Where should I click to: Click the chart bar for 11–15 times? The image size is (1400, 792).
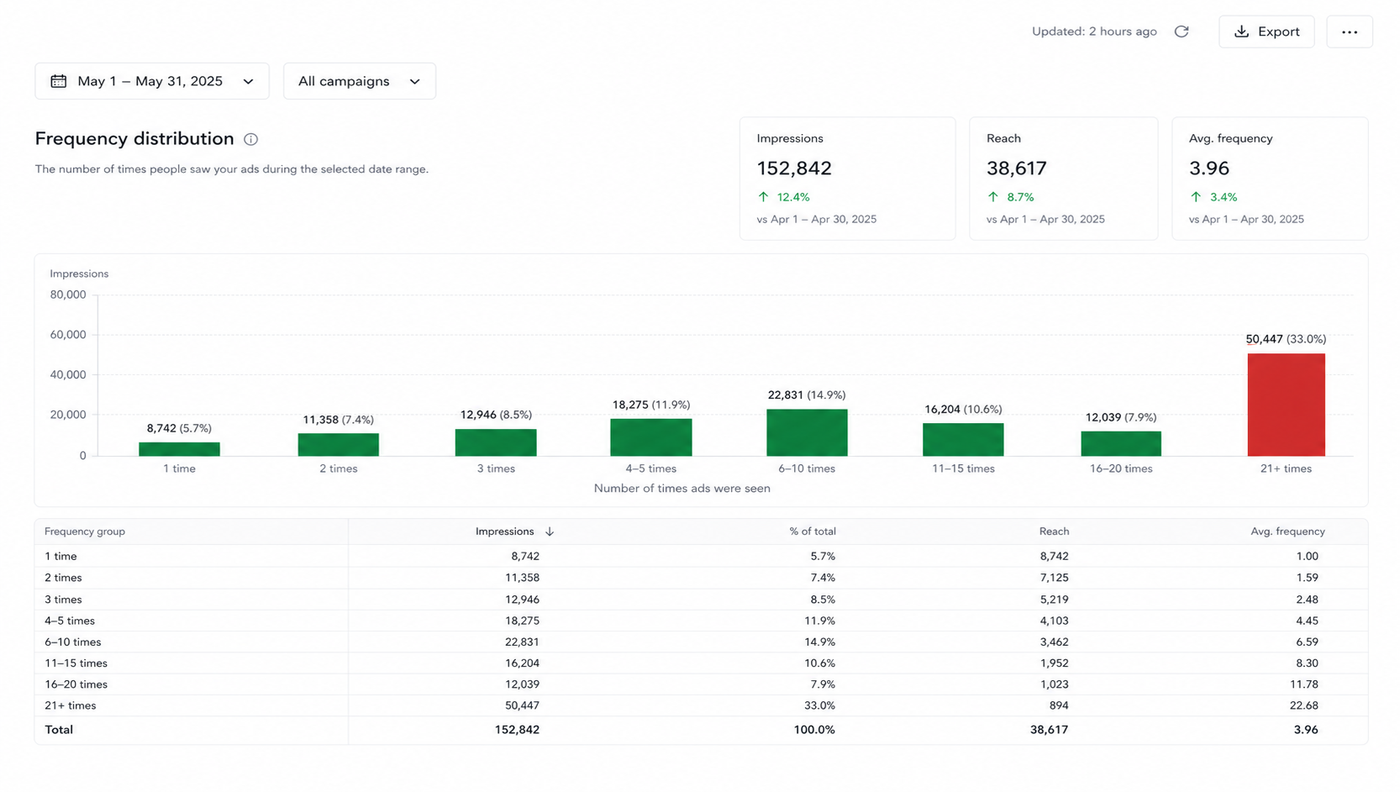[x=963, y=439]
